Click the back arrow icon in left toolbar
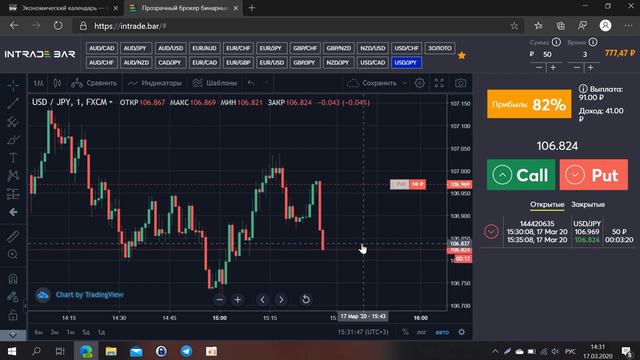The height and width of the screenshot is (360, 640). click(x=13, y=212)
